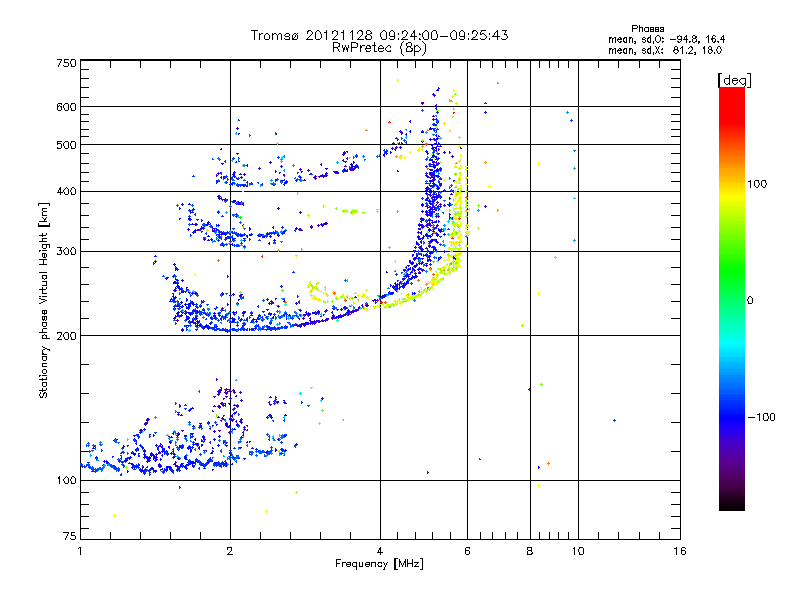Click the '6' x-axis tick label
This screenshot has width=800, height=600.
pyautogui.click(x=467, y=551)
